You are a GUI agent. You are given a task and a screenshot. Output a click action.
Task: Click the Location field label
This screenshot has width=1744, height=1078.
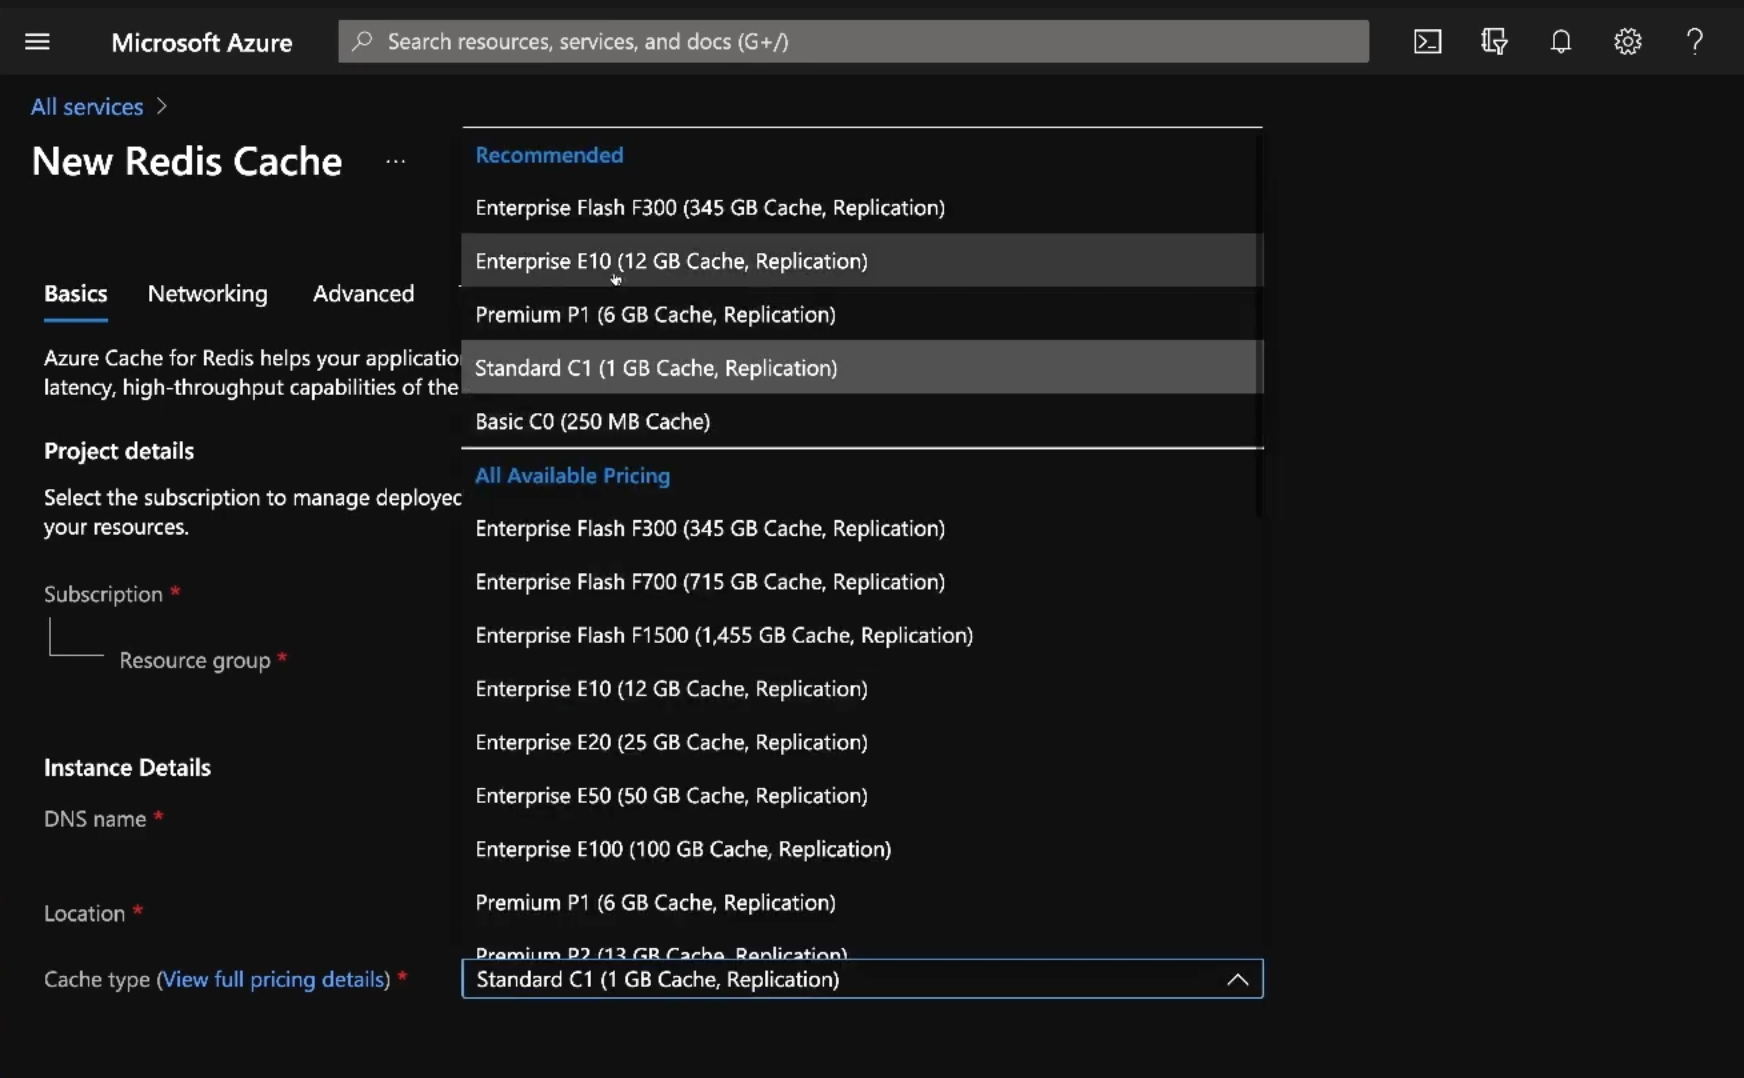click(84, 913)
